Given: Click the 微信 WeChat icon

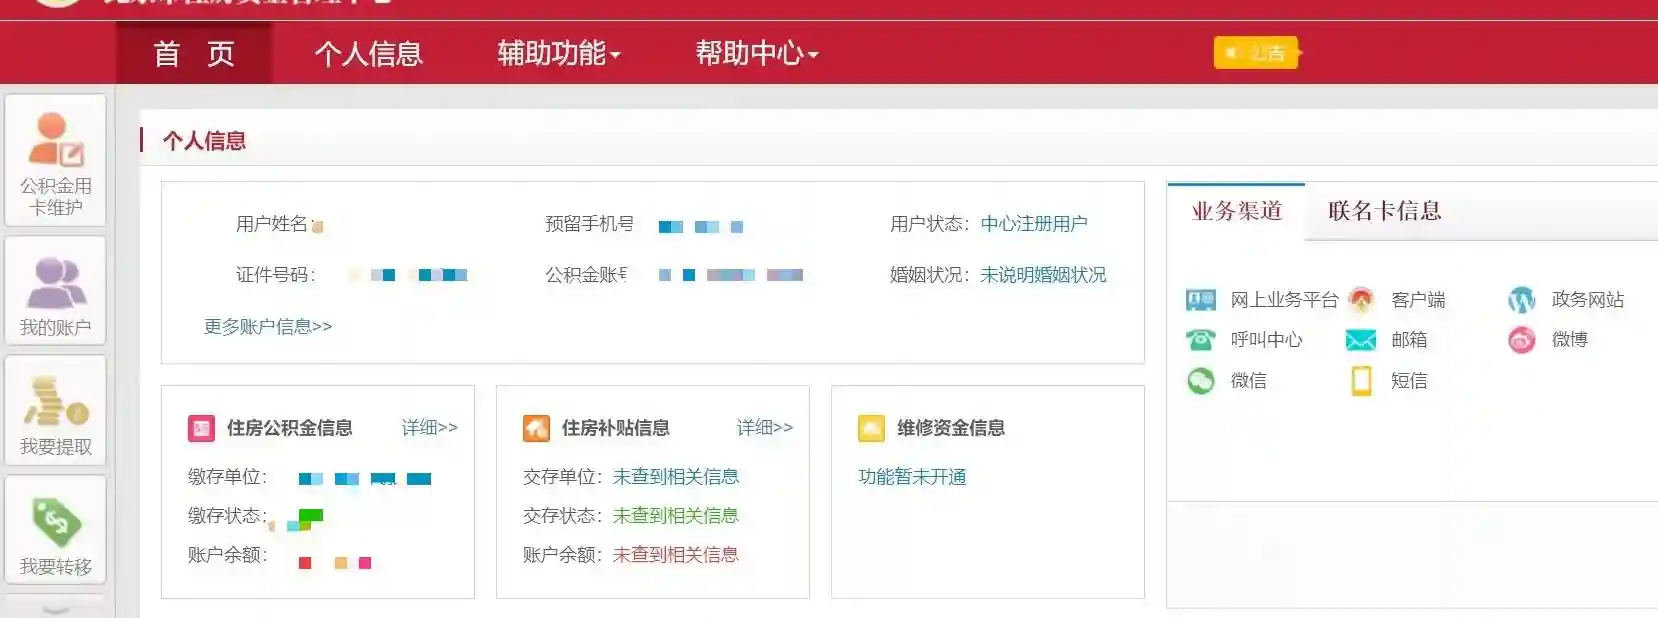Looking at the screenshot, I should [x=1200, y=381].
